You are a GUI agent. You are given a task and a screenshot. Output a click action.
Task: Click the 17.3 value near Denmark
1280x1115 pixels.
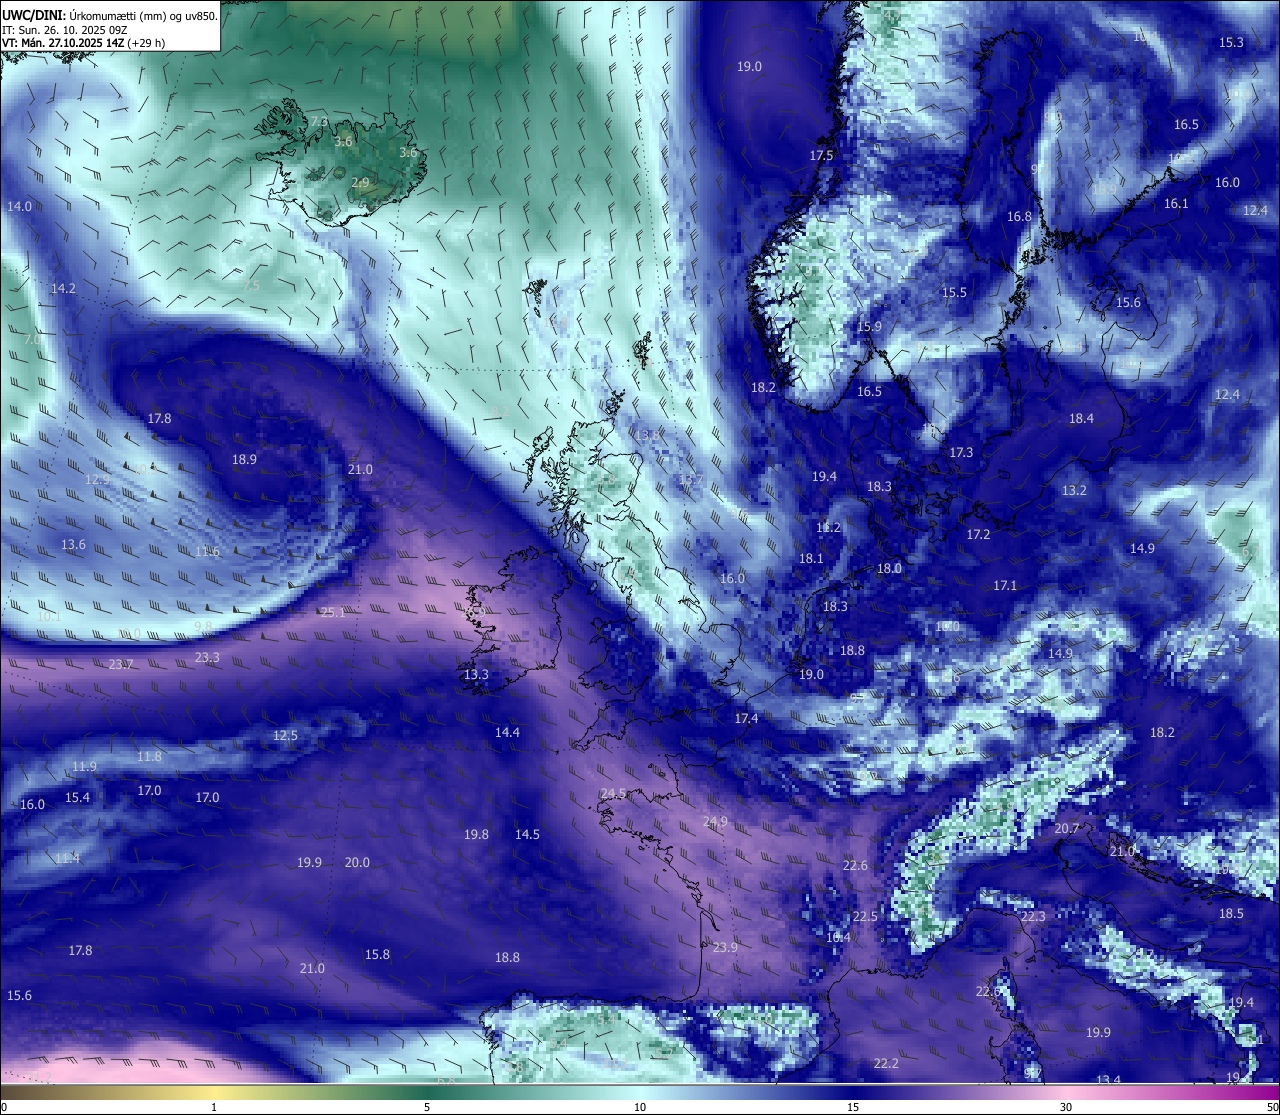coord(960,453)
